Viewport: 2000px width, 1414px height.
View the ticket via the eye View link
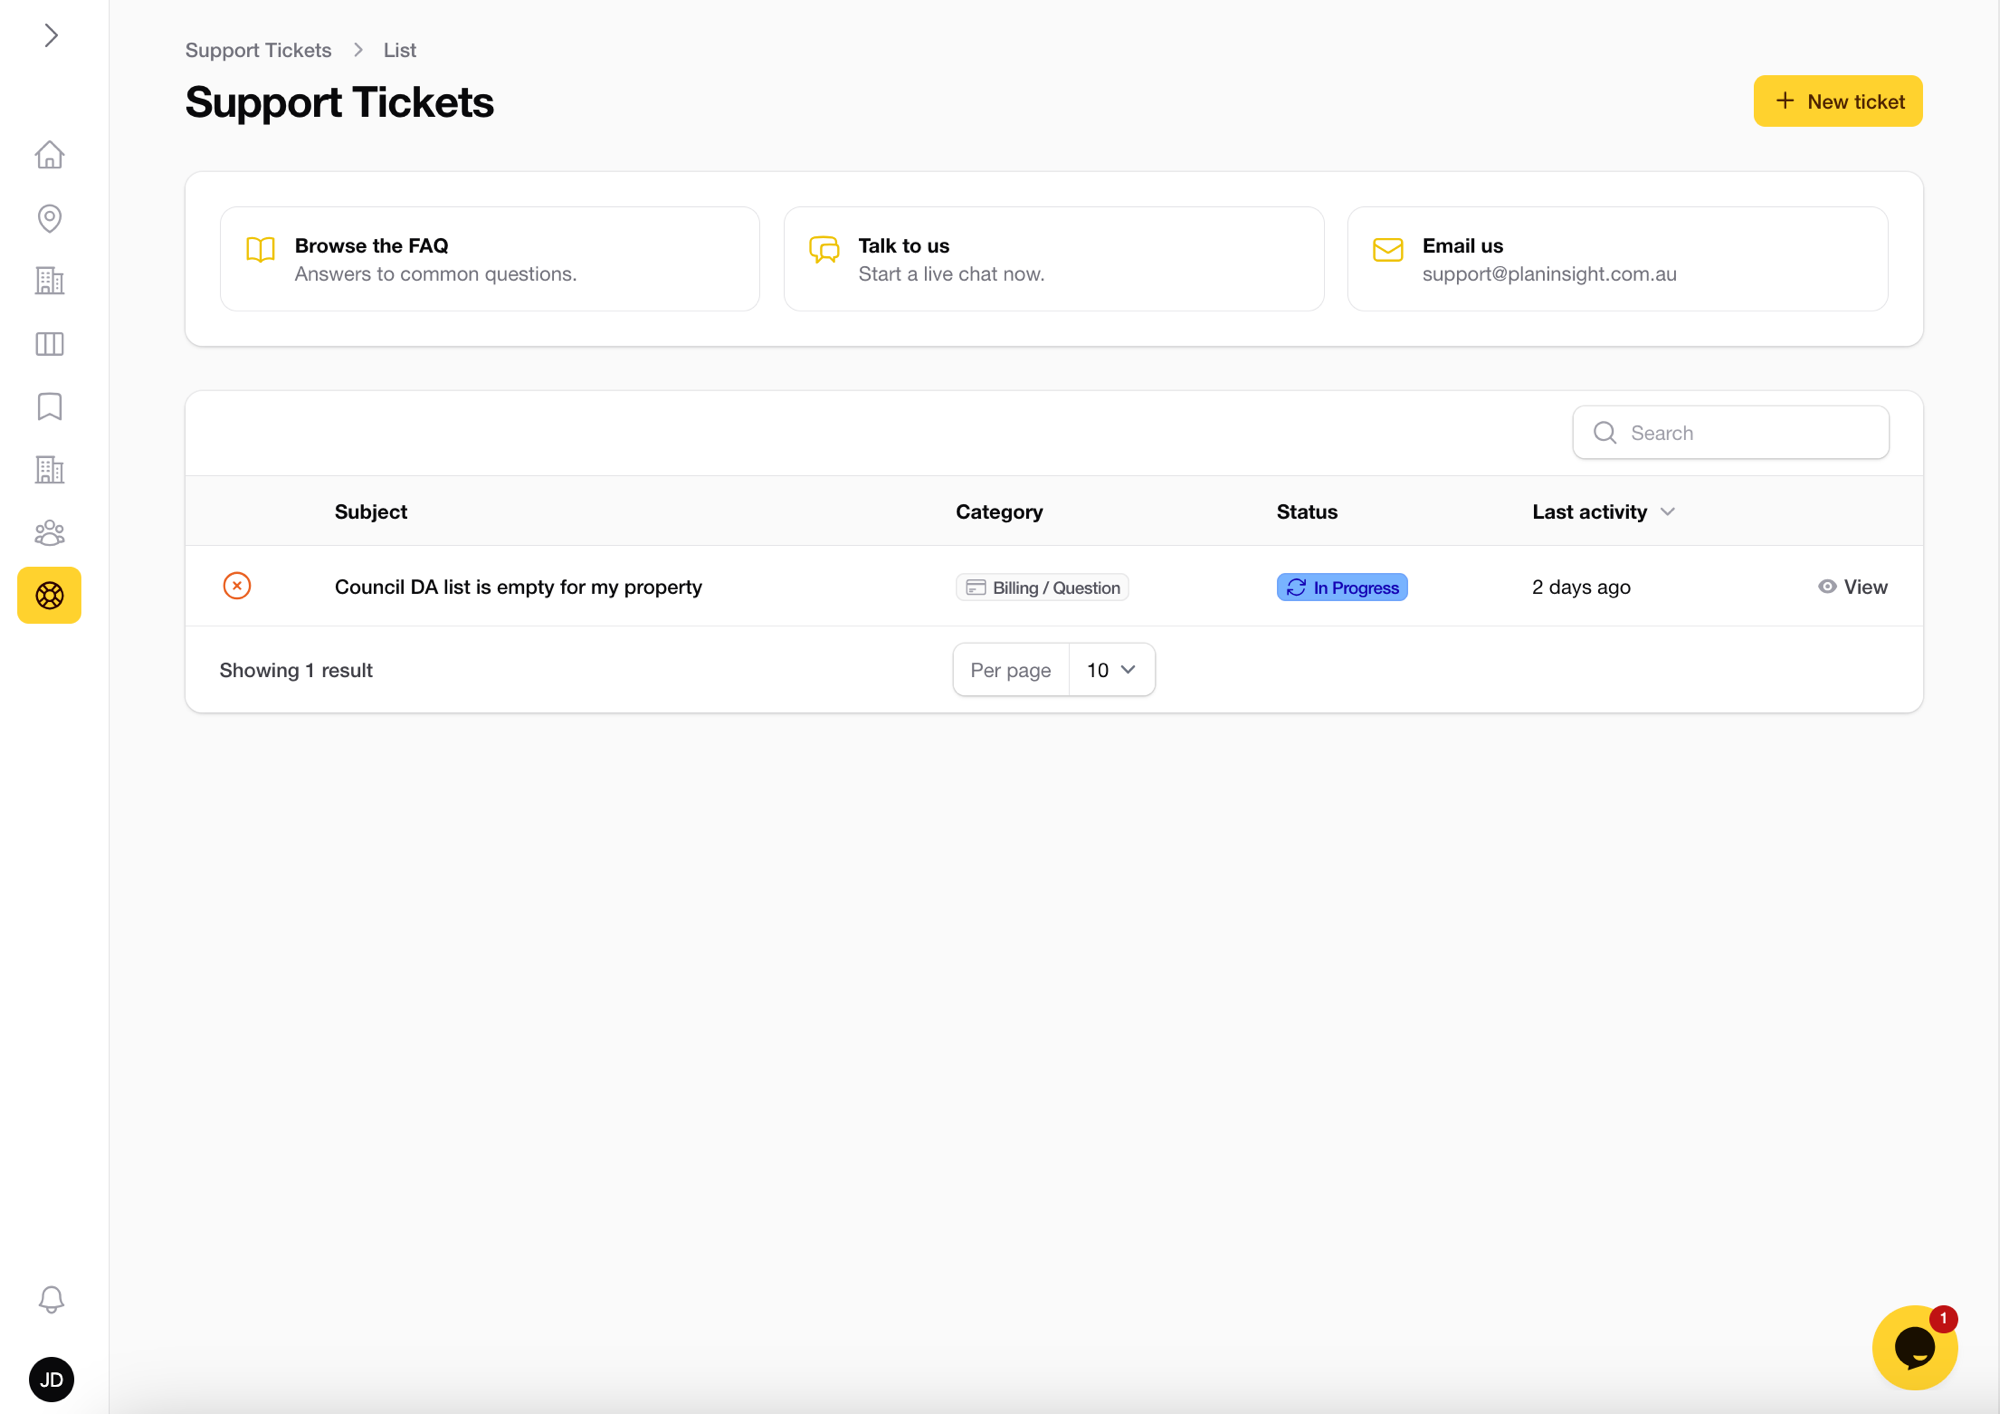pos(1853,587)
